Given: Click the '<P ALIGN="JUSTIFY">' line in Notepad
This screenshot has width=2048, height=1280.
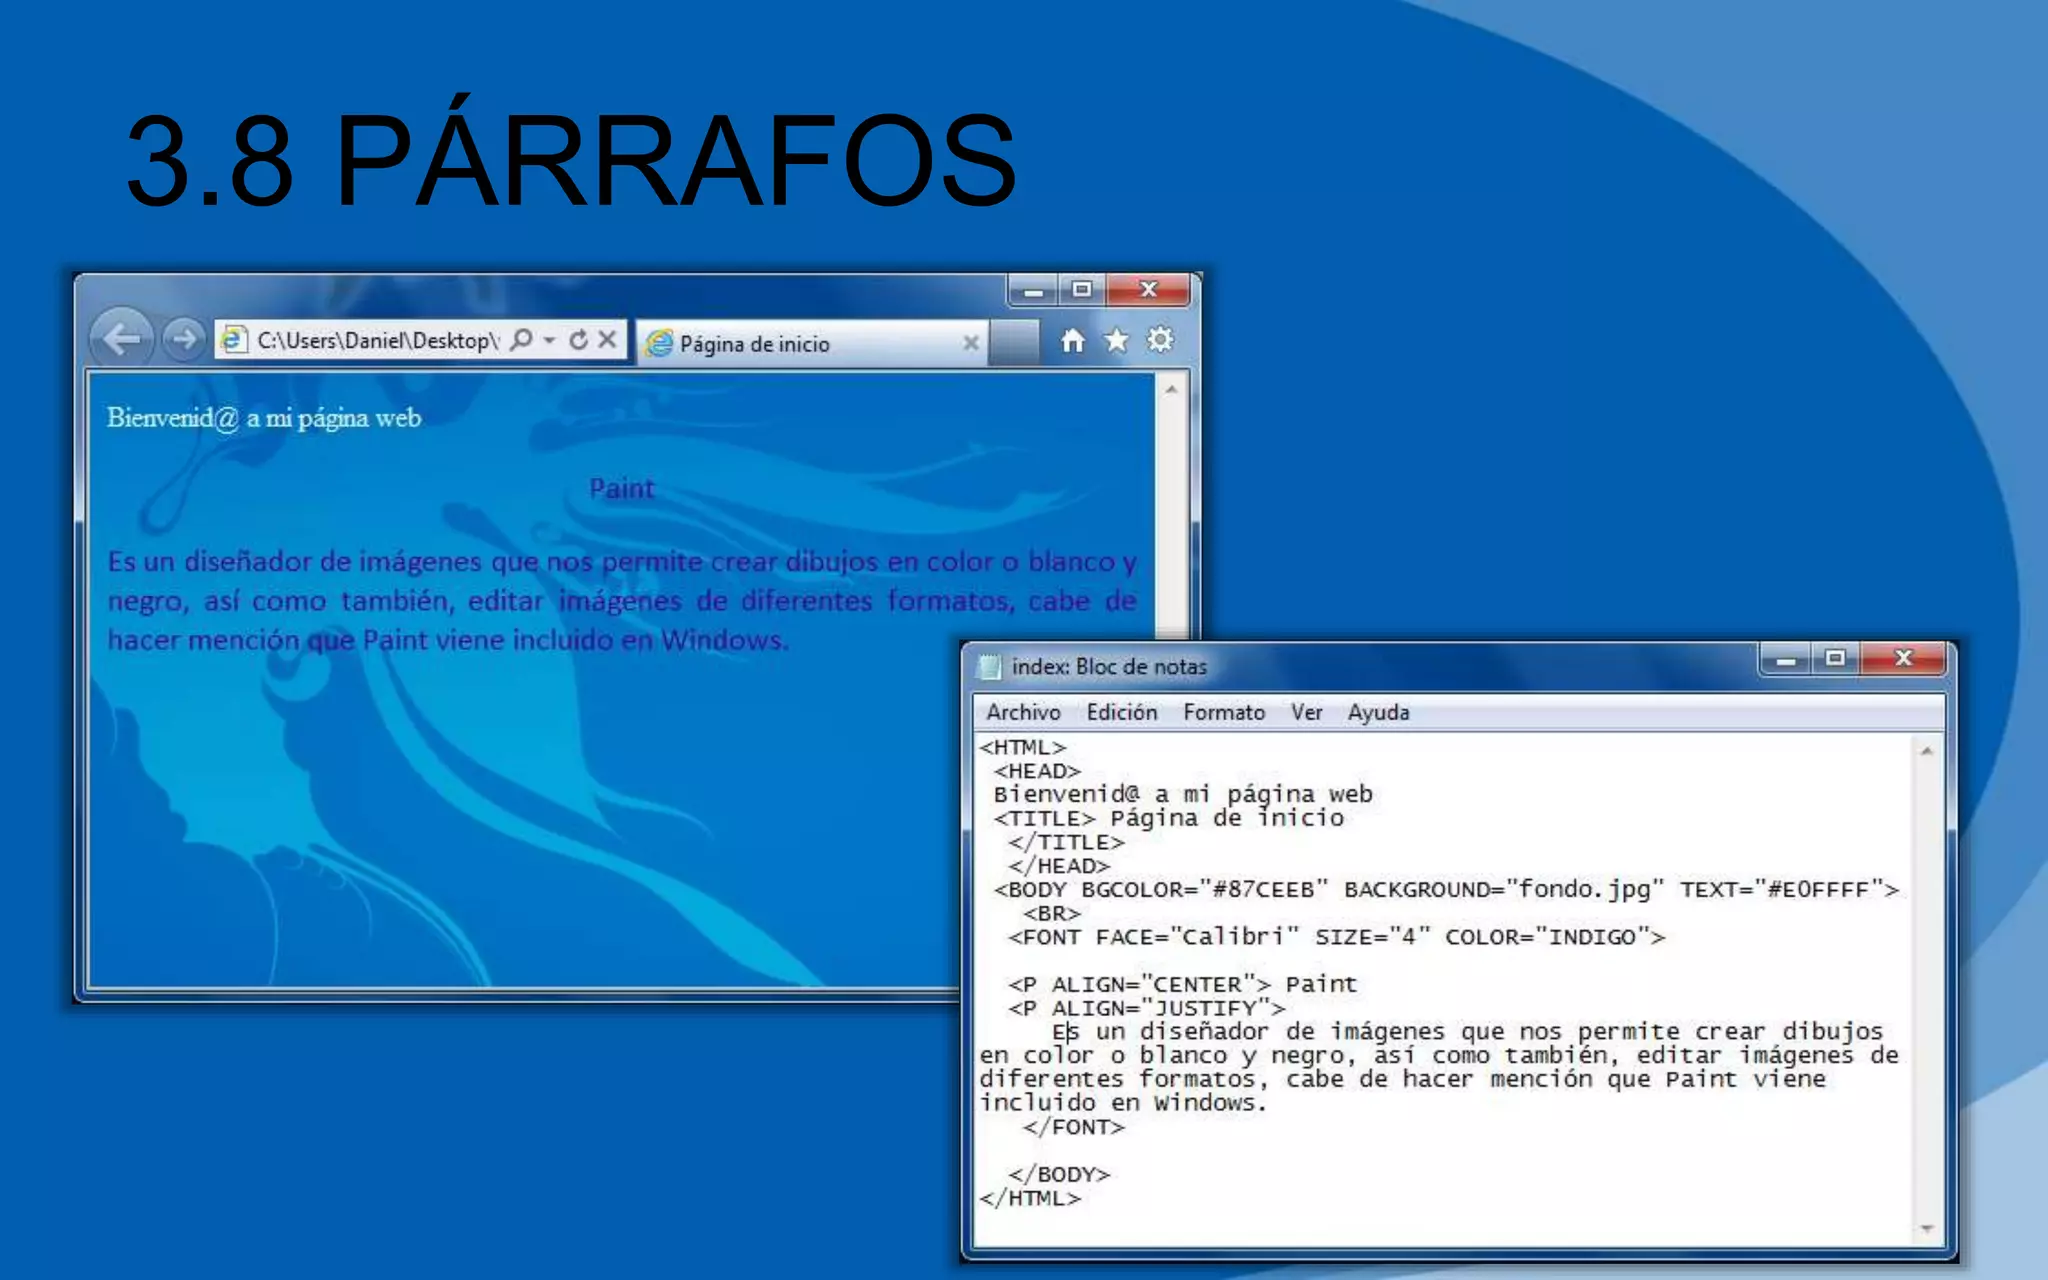Looking at the screenshot, I should coord(1146,1008).
